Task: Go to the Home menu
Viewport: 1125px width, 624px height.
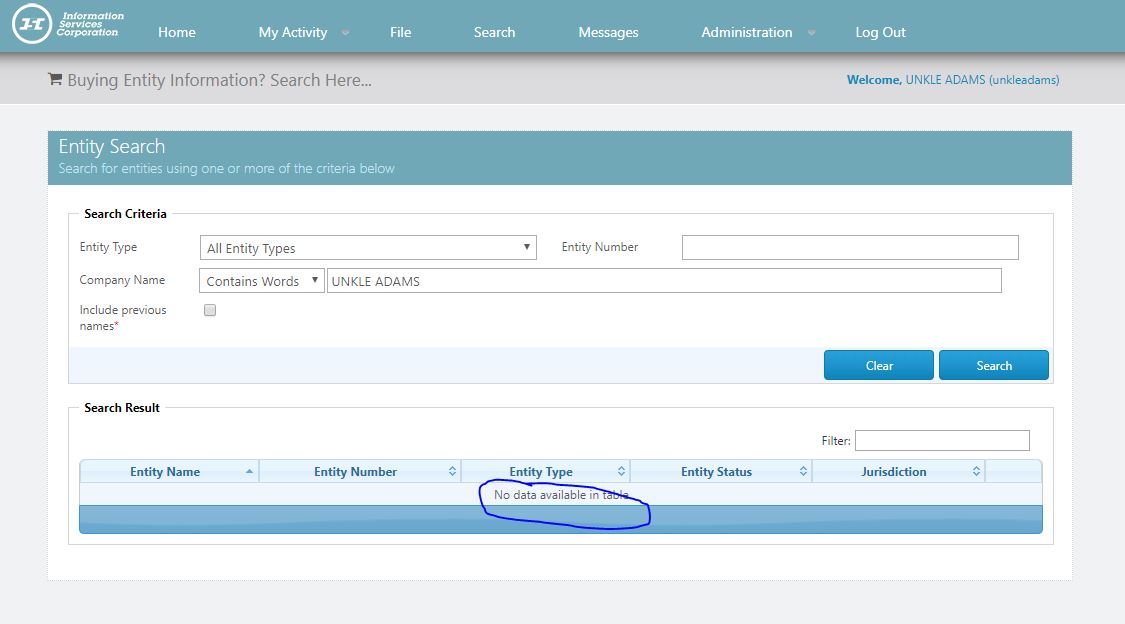Action: 176,32
